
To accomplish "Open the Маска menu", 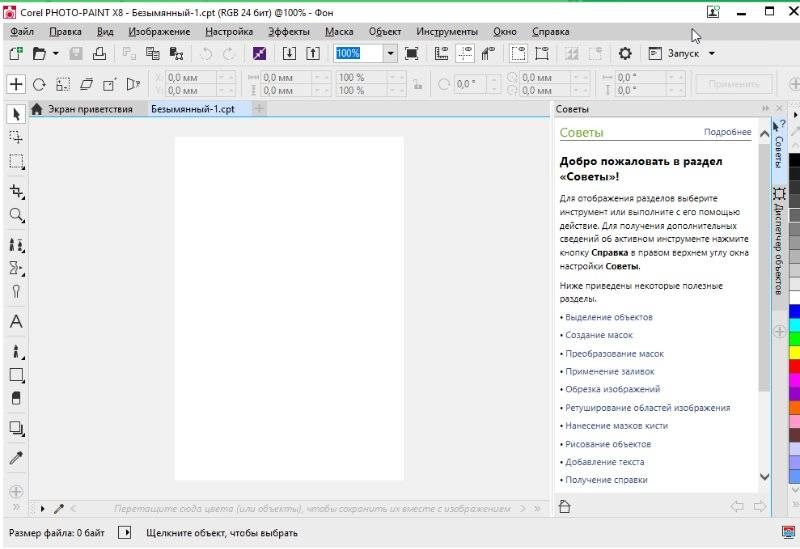I will [x=339, y=32].
